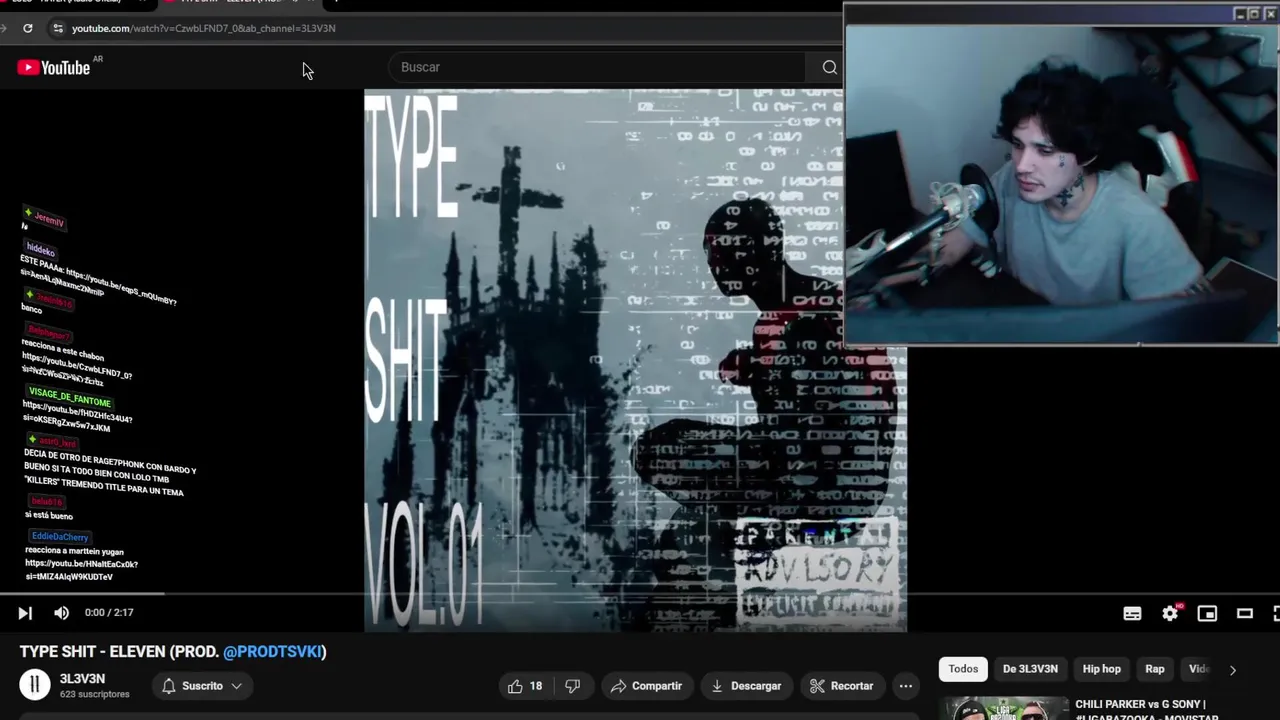This screenshot has height=720, width=1280.
Task: Dislike the video with thumbs down
Action: (x=572, y=686)
